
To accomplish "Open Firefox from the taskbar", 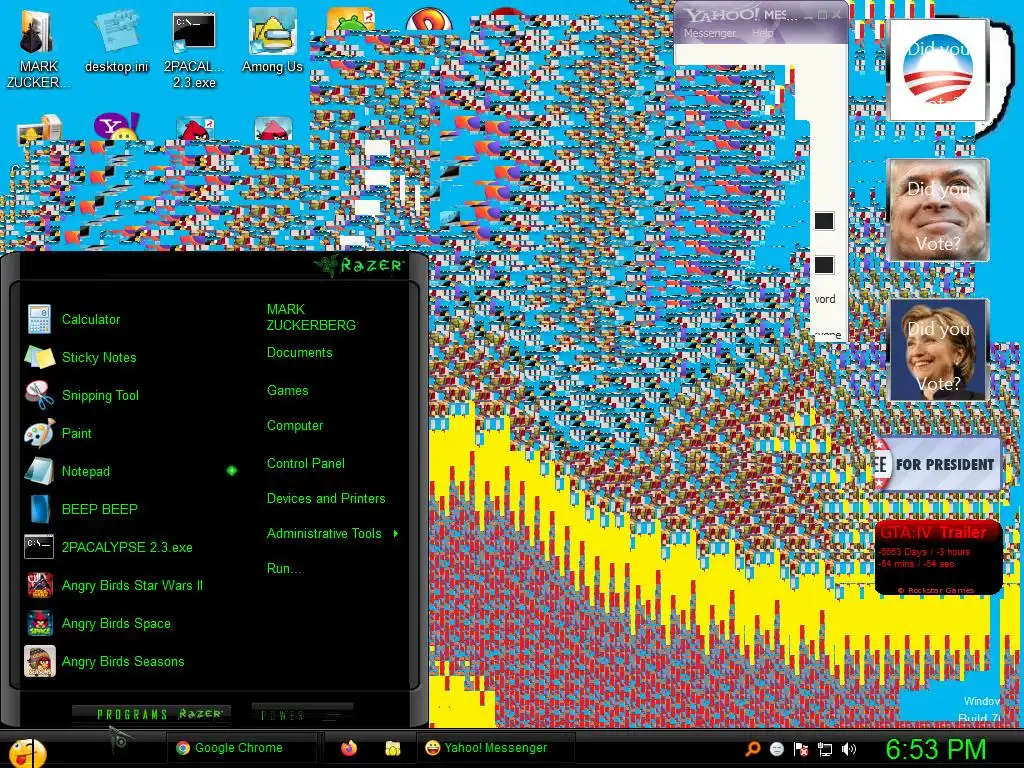I will pos(349,748).
